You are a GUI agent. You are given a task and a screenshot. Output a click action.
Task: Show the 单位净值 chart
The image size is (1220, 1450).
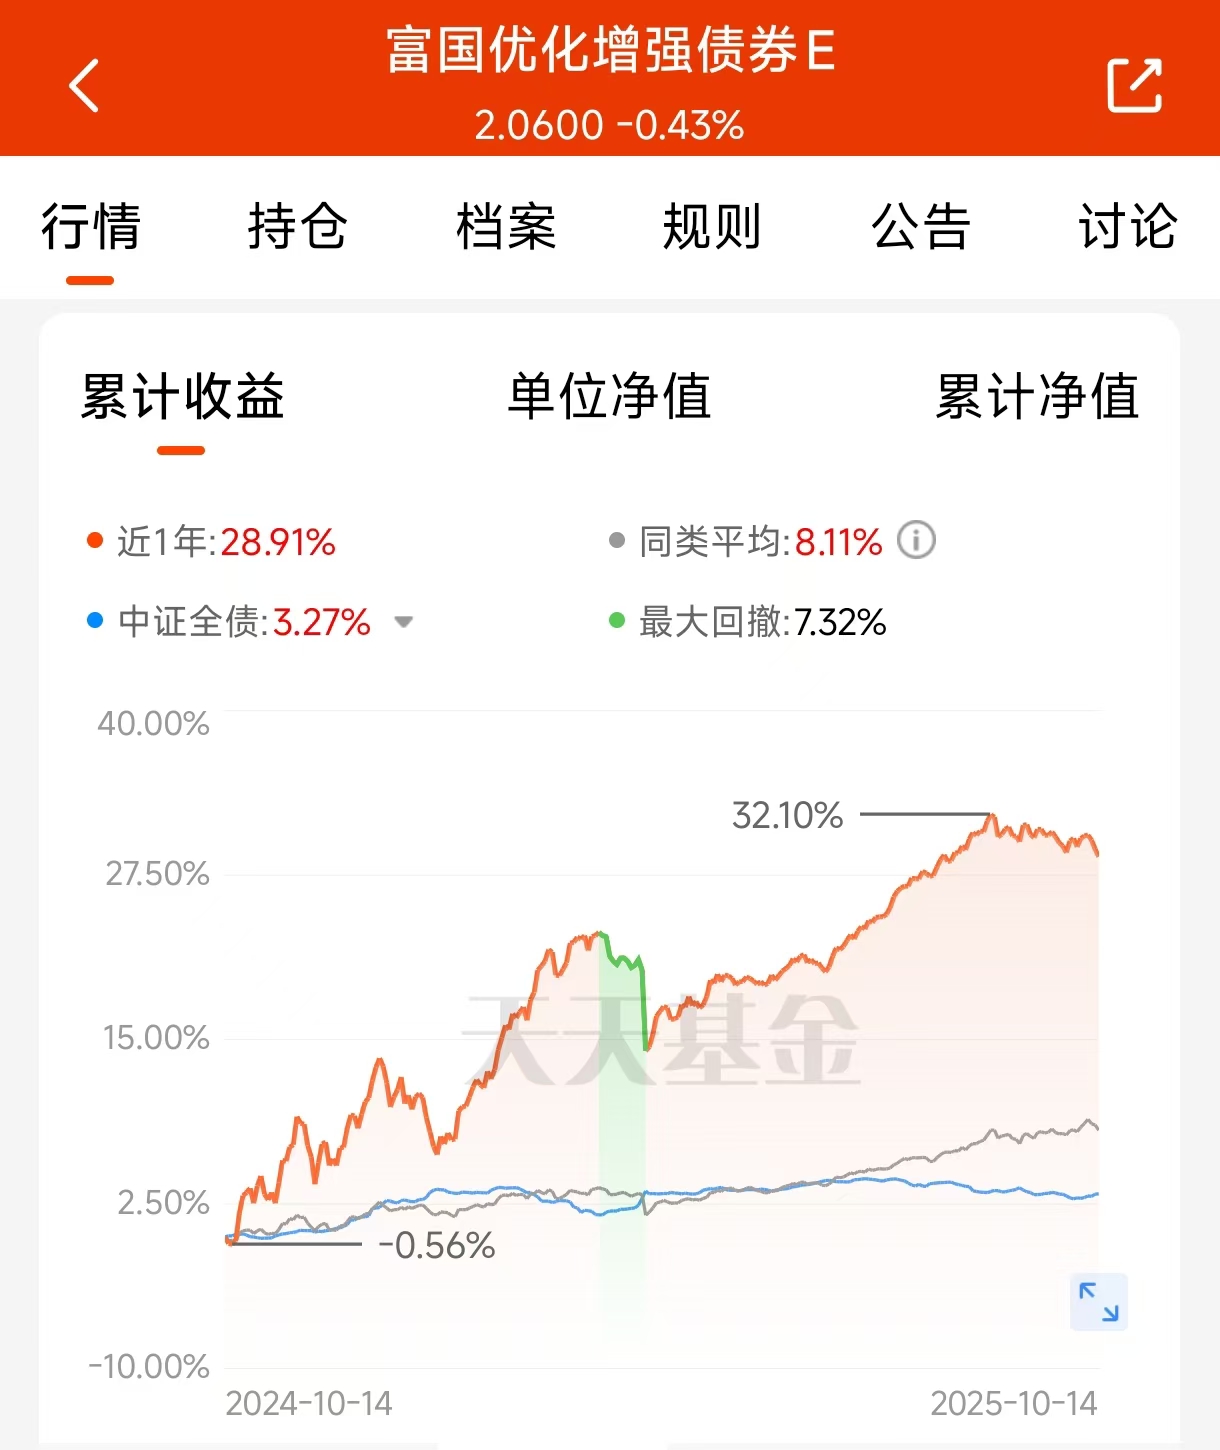click(609, 396)
